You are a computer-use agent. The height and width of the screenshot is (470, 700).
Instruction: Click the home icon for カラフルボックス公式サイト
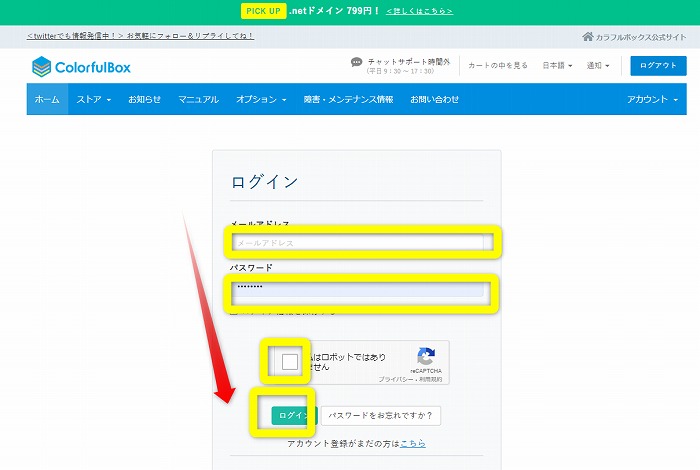(x=587, y=37)
